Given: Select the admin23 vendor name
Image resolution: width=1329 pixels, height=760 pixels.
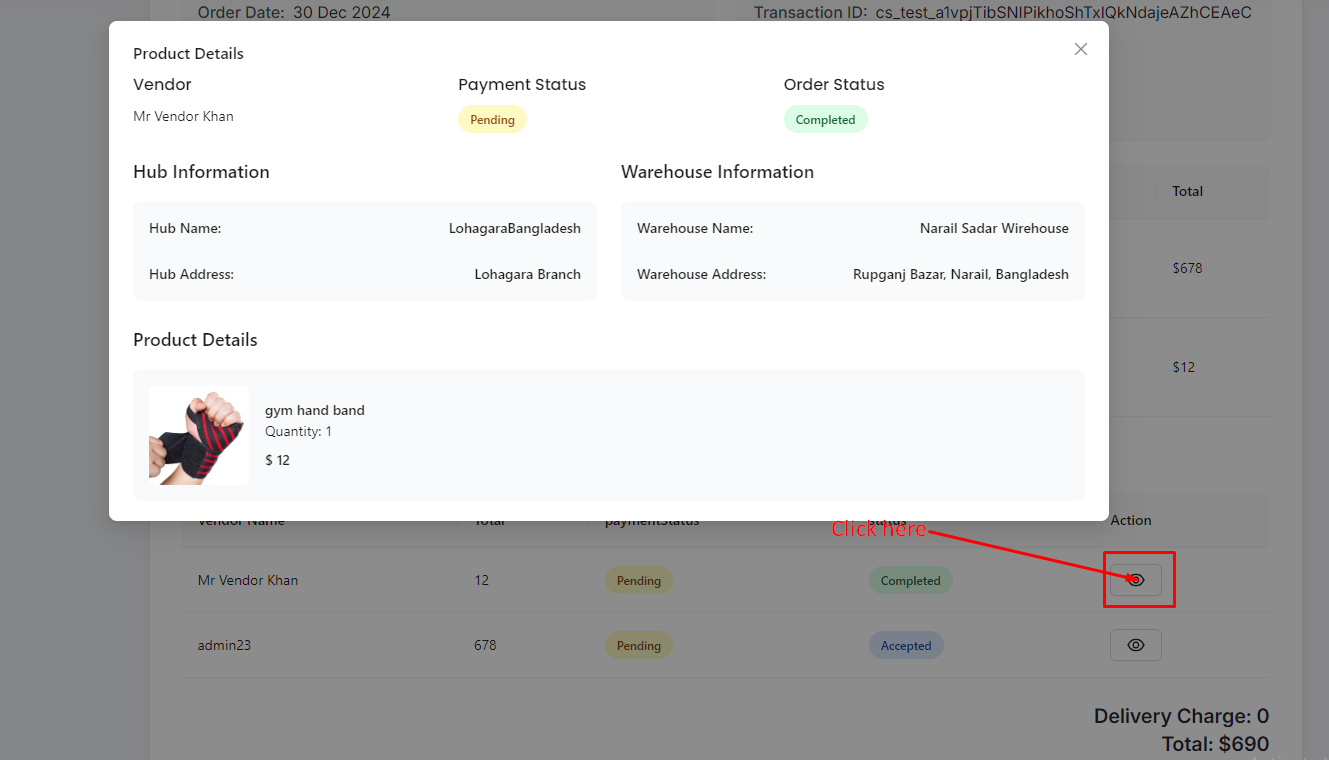Looking at the screenshot, I should pos(224,645).
